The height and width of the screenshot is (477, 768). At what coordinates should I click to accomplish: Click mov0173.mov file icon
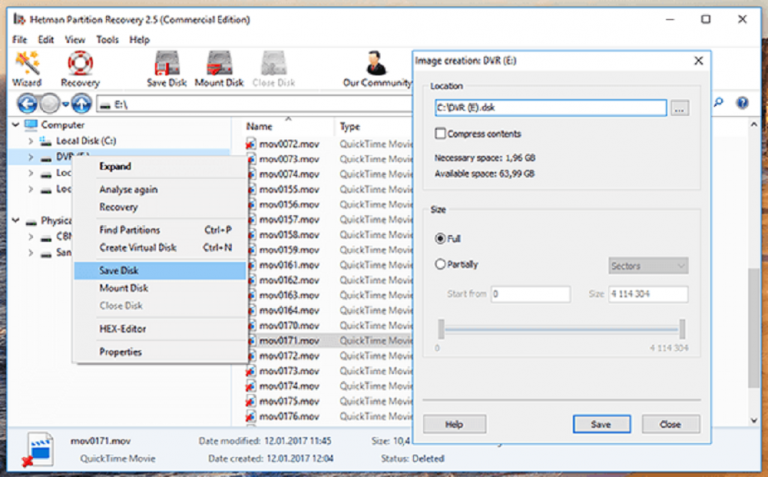click(251, 371)
